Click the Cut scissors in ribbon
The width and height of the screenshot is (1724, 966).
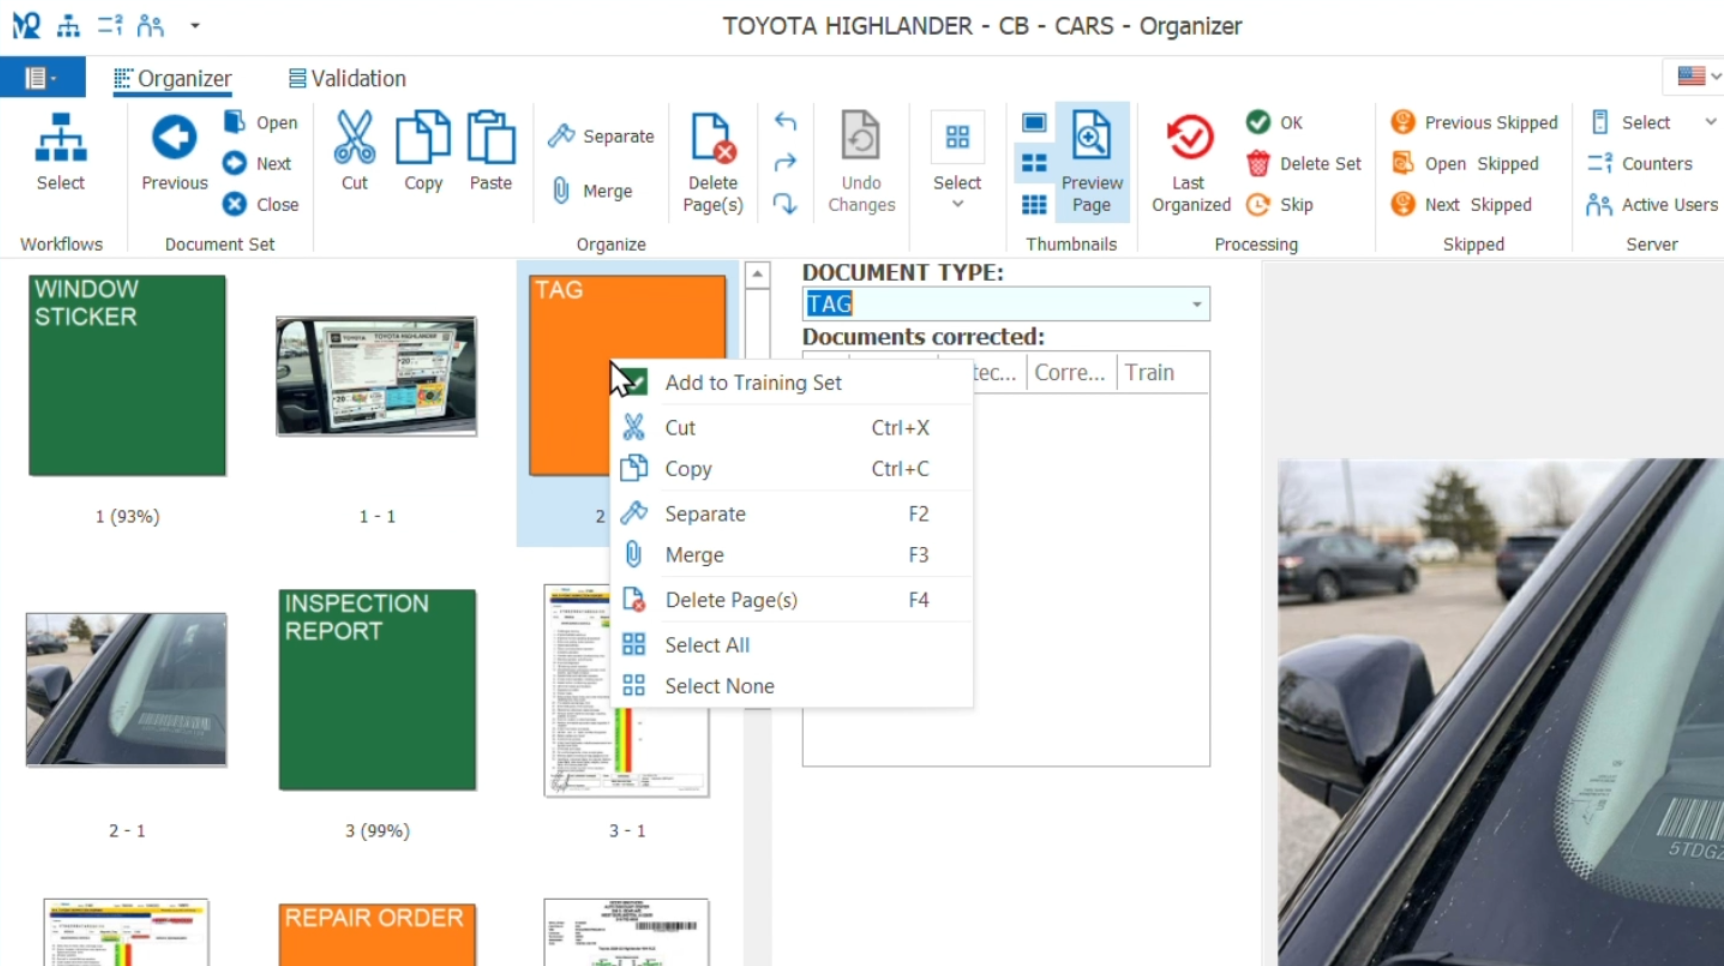(x=355, y=138)
